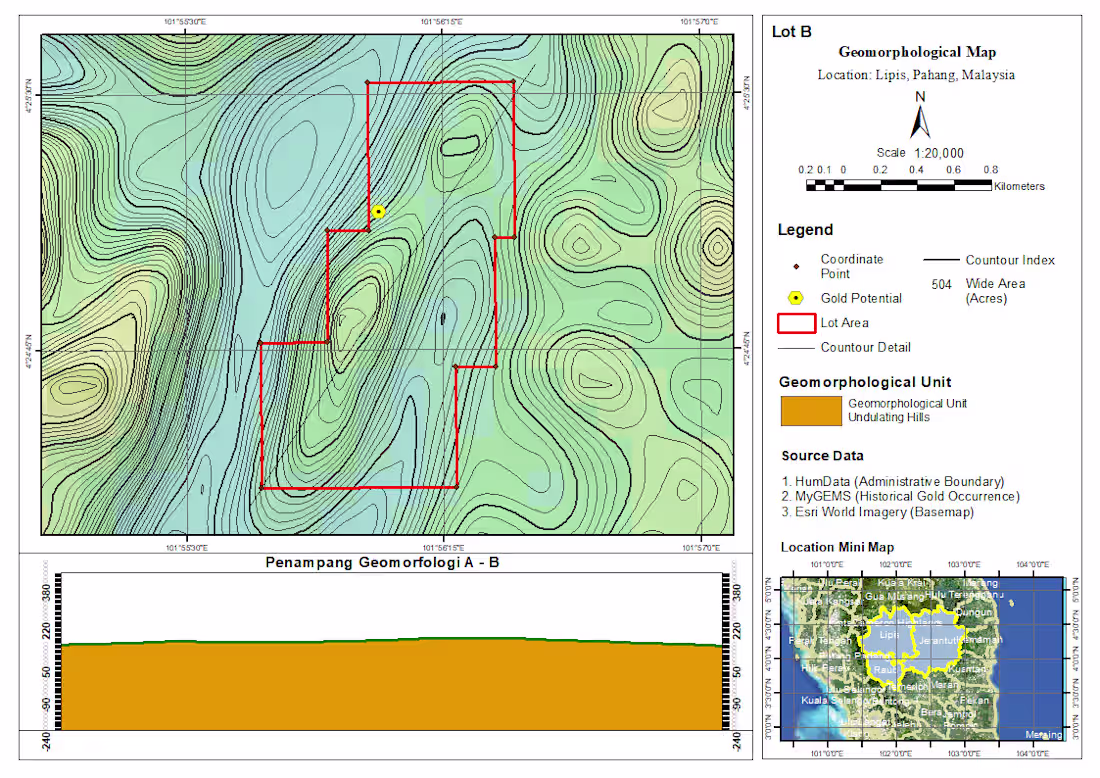This screenshot has width=1100, height=778.
Task: Click the 'Geomorphological Map' heading
Action: [x=917, y=52]
